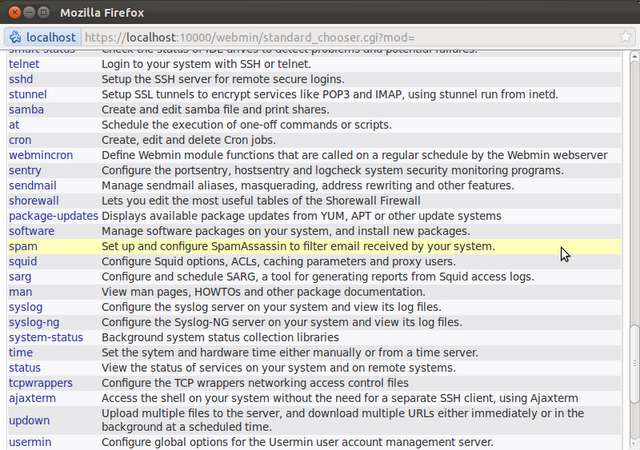Click the SpamAssassin description text

tap(298, 246)
